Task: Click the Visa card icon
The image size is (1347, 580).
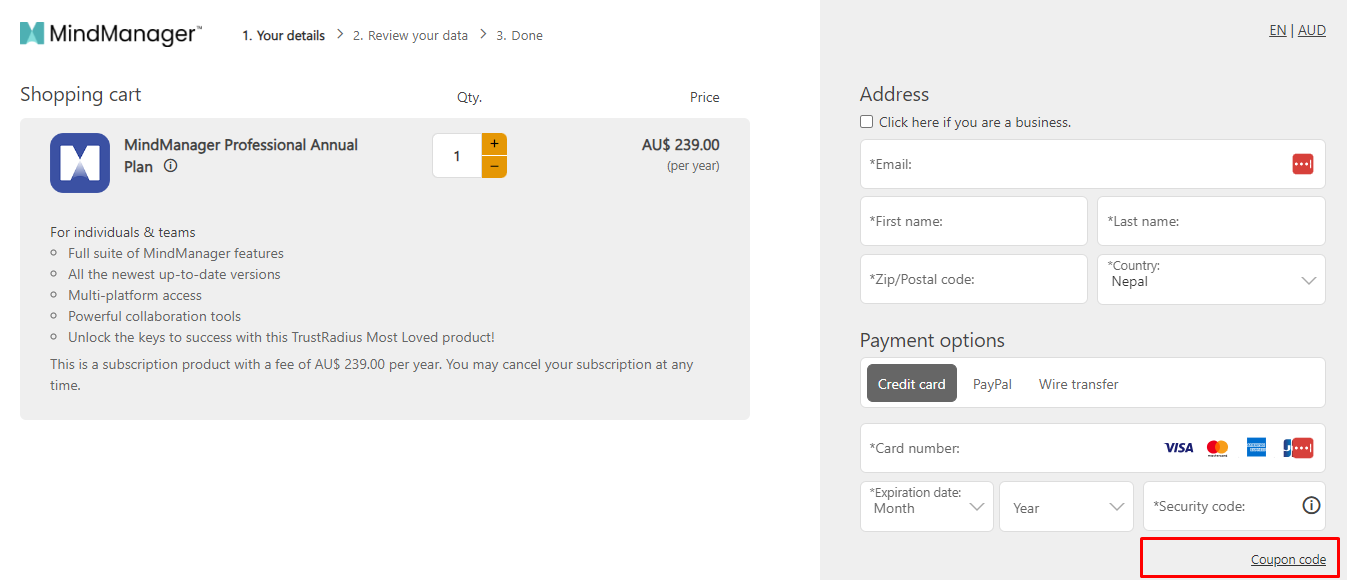Action: (x=1178, y=448)
